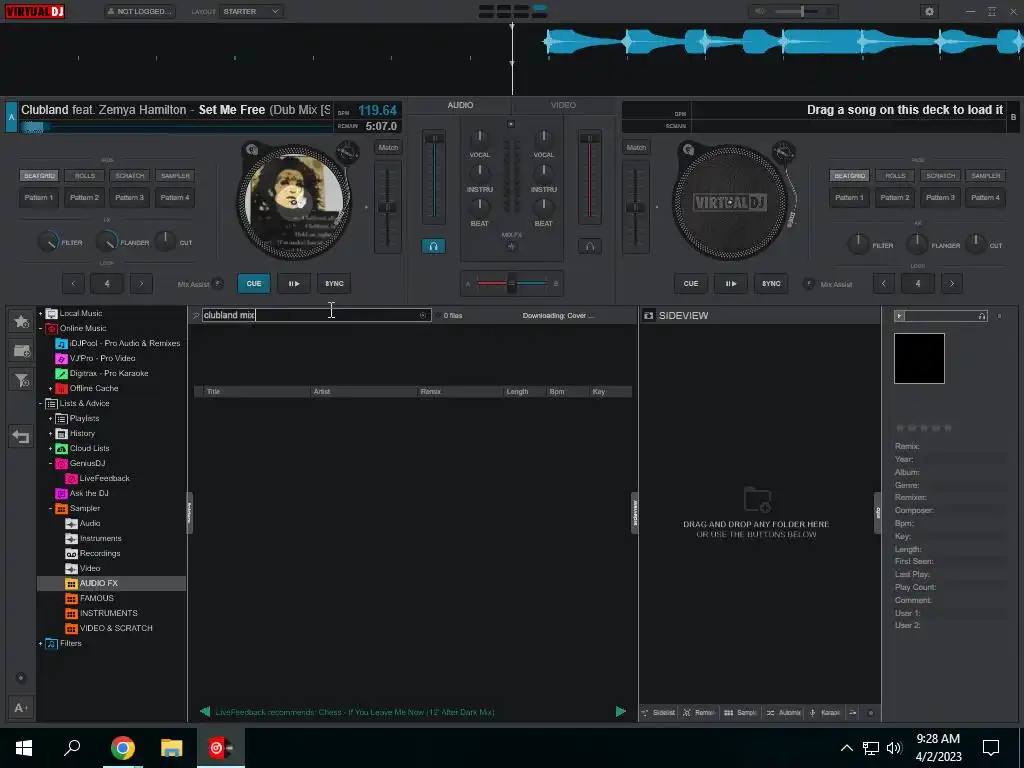Image resolution: width=1024 pixels, height=768 pixels.
Task: Select SCRATCH pad mode on deck A
Action: [130, 176]
